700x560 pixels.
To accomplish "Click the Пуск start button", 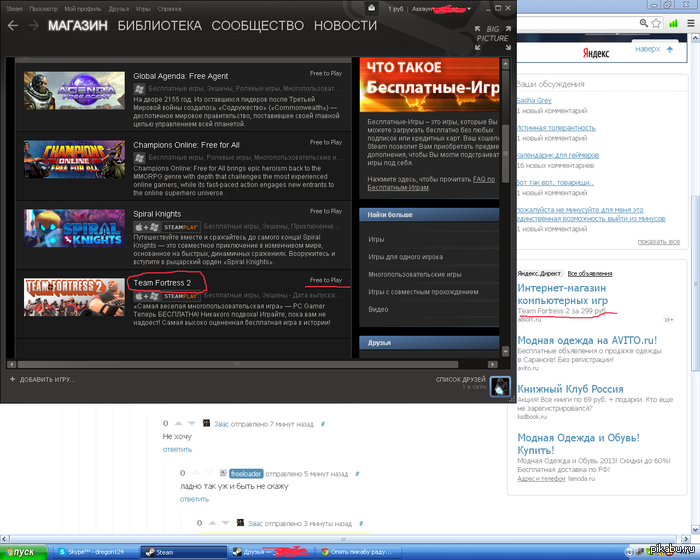I will coord(23,551).
